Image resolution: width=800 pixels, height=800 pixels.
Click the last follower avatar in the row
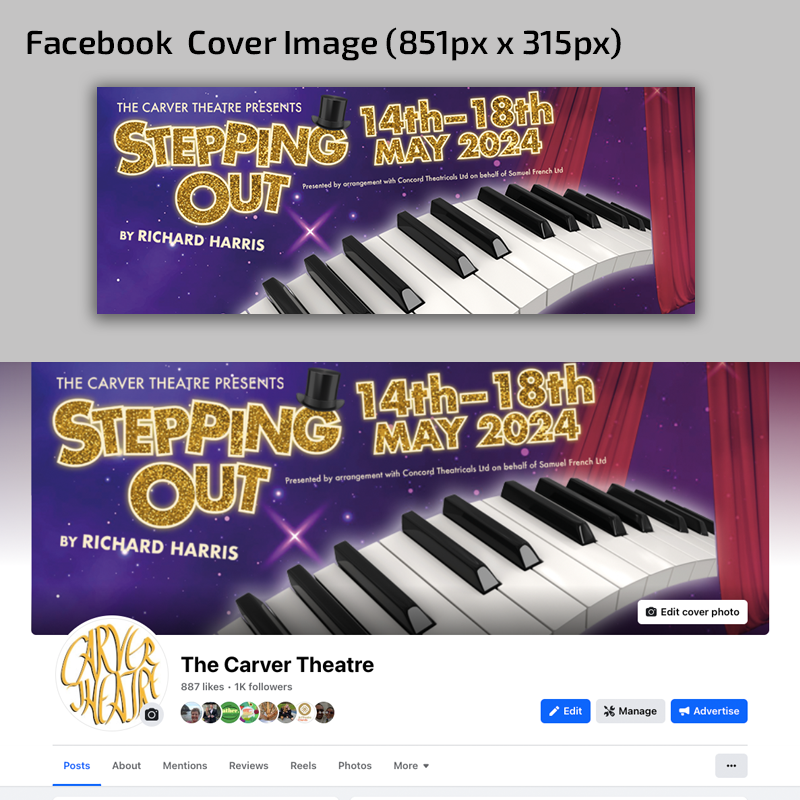324,712
